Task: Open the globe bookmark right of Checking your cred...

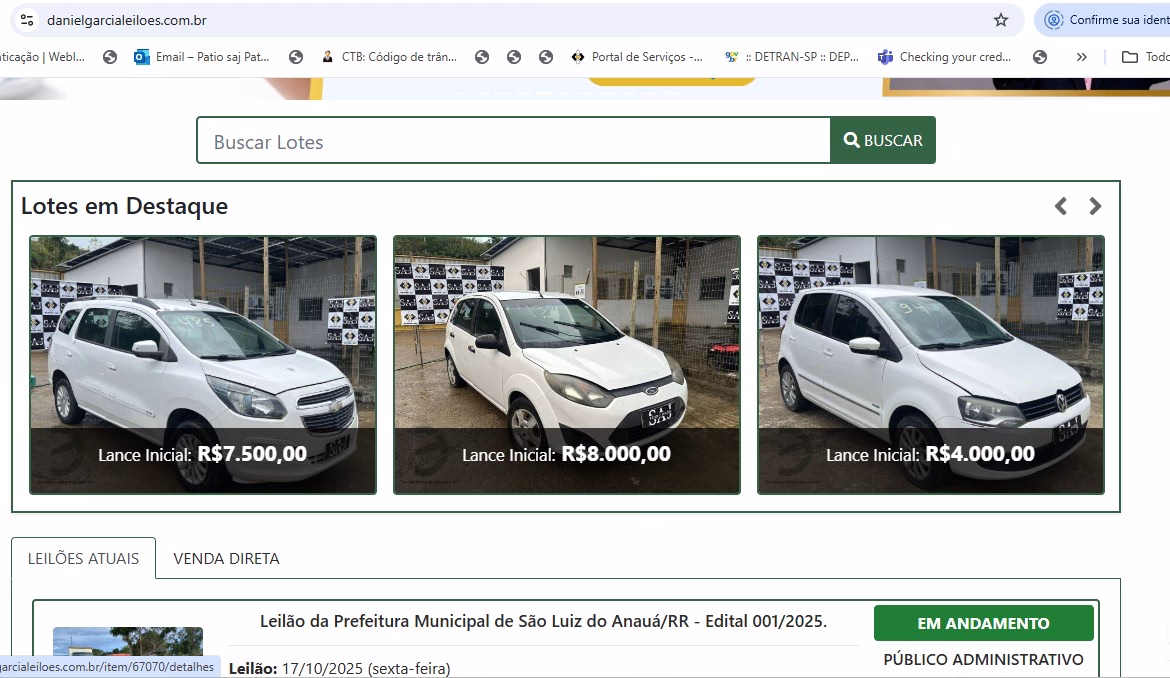Action: (1040, 57)
